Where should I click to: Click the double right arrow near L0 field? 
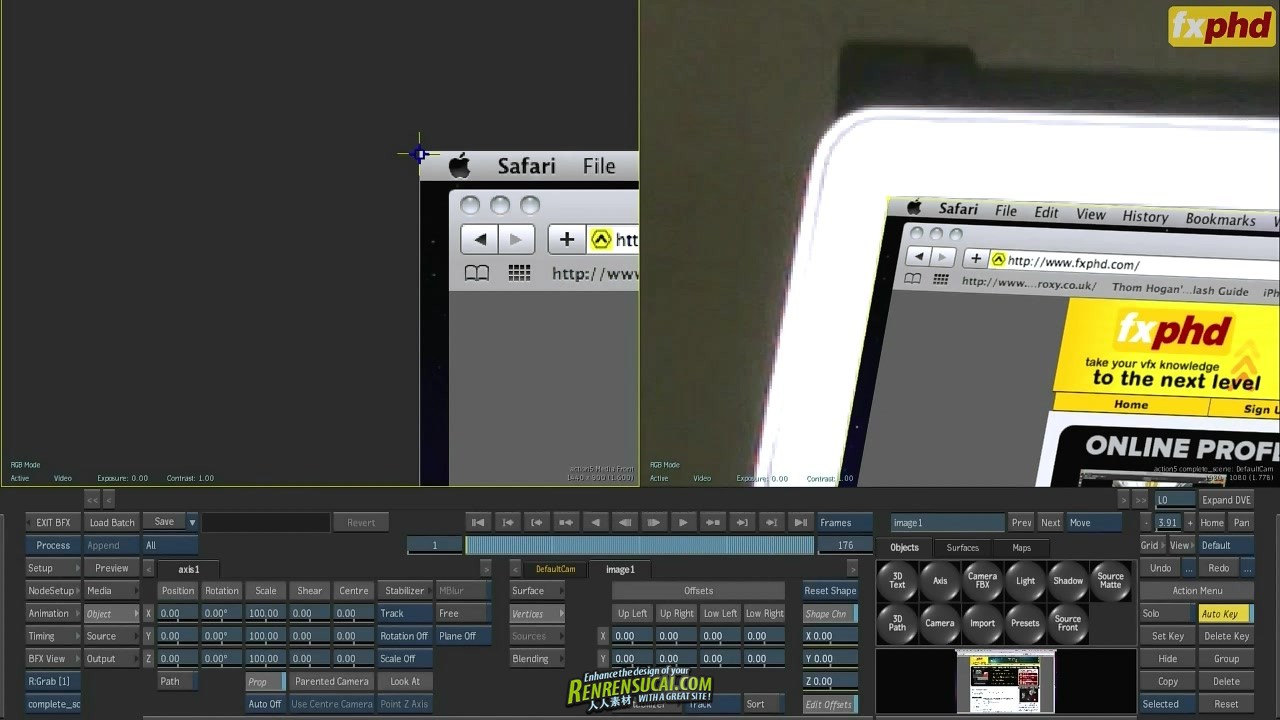pos(1140,500)
